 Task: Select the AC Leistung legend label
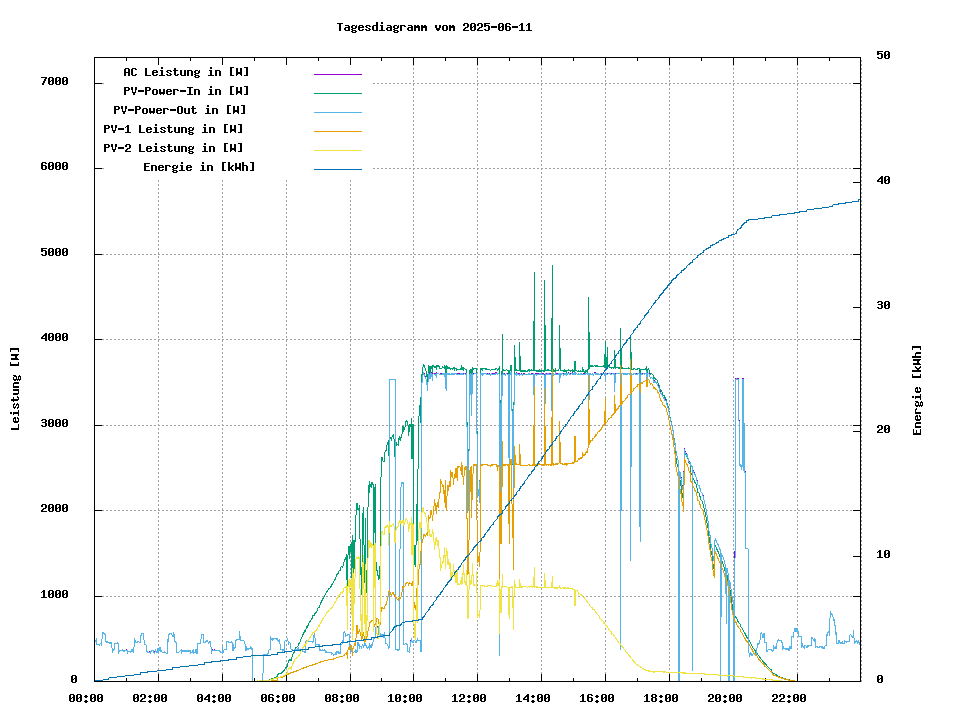click(x=186, y=72)
